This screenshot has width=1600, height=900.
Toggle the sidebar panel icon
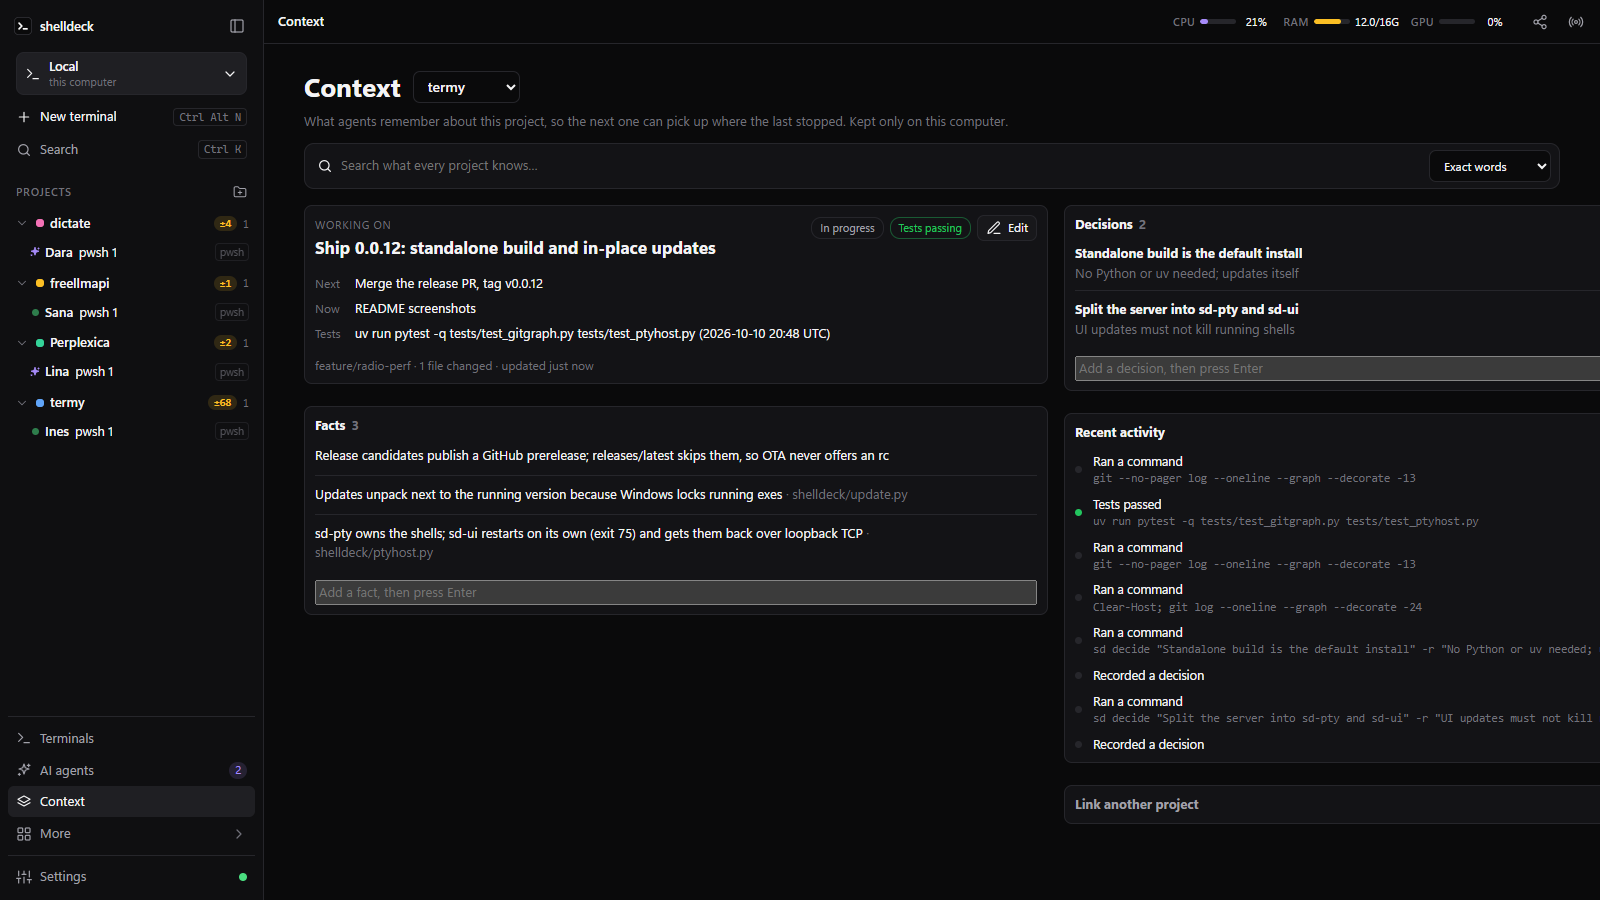pos(237,26)
